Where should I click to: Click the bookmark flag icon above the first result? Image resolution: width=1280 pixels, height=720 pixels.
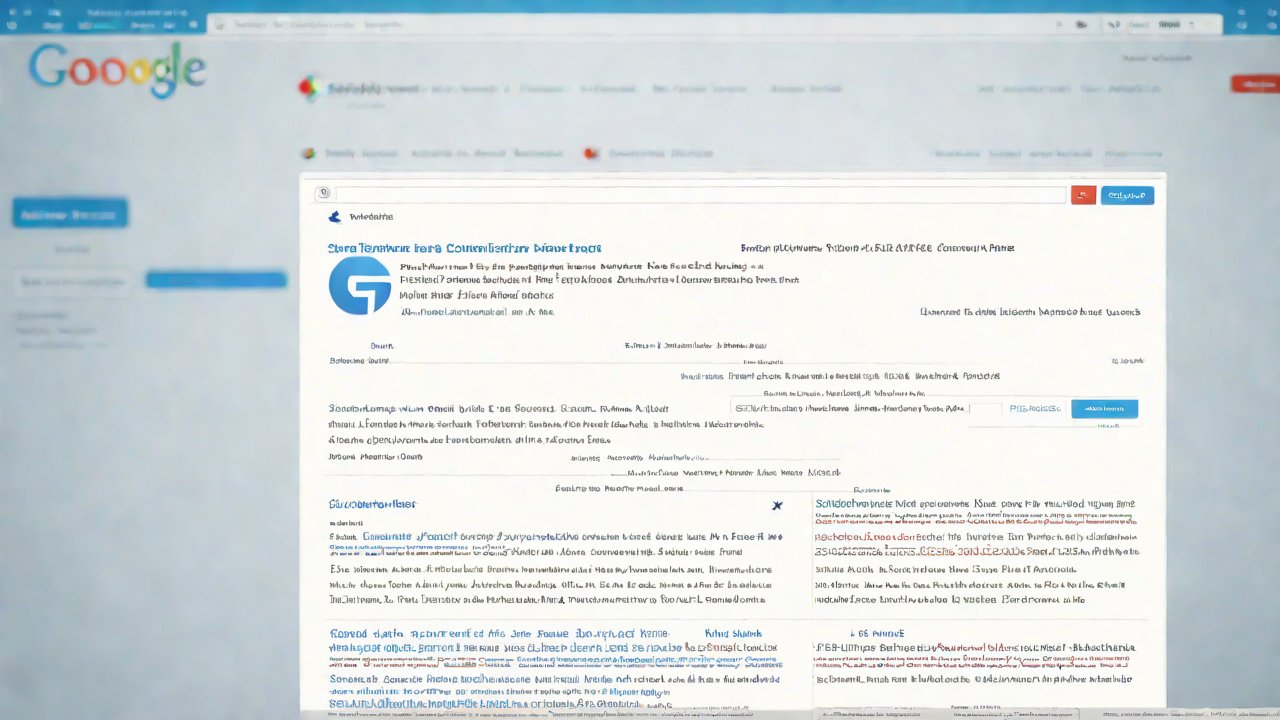pos(335,216)
